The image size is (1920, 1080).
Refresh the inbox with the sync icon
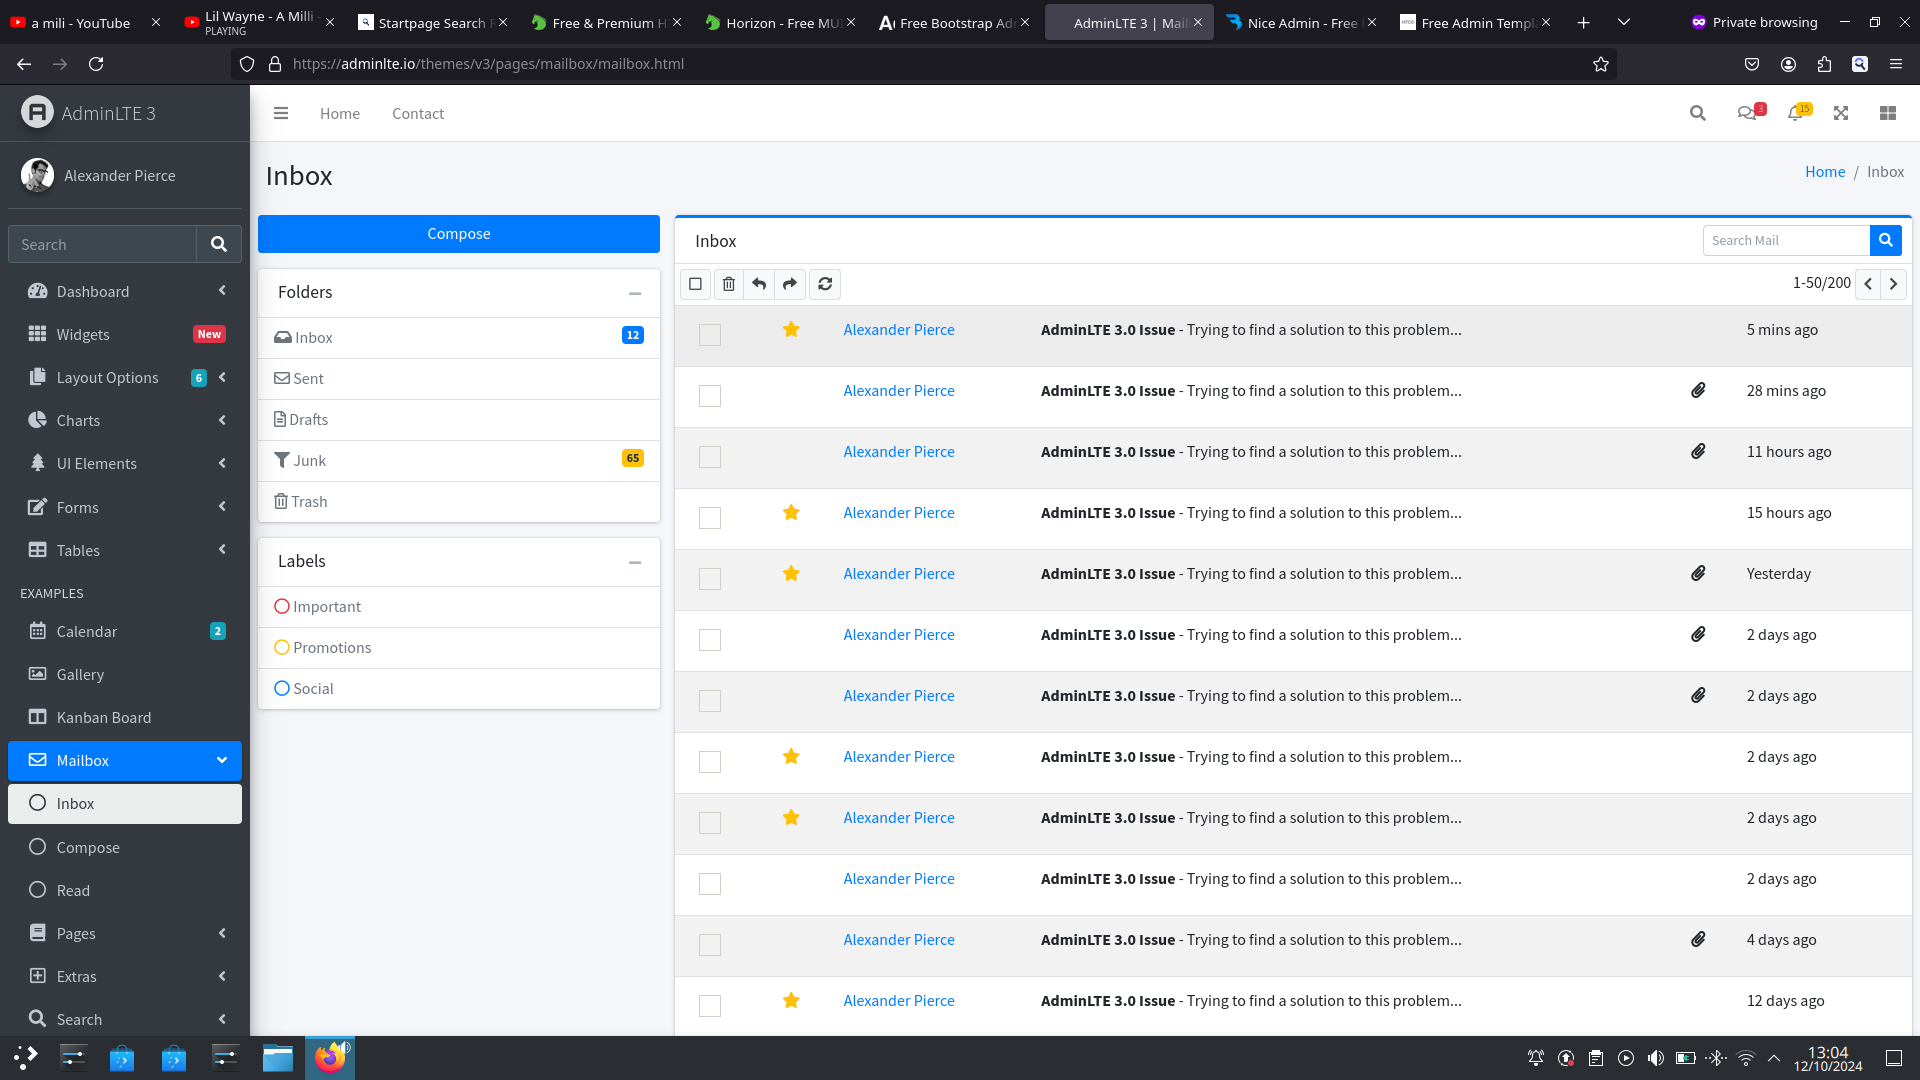point(825,284)
